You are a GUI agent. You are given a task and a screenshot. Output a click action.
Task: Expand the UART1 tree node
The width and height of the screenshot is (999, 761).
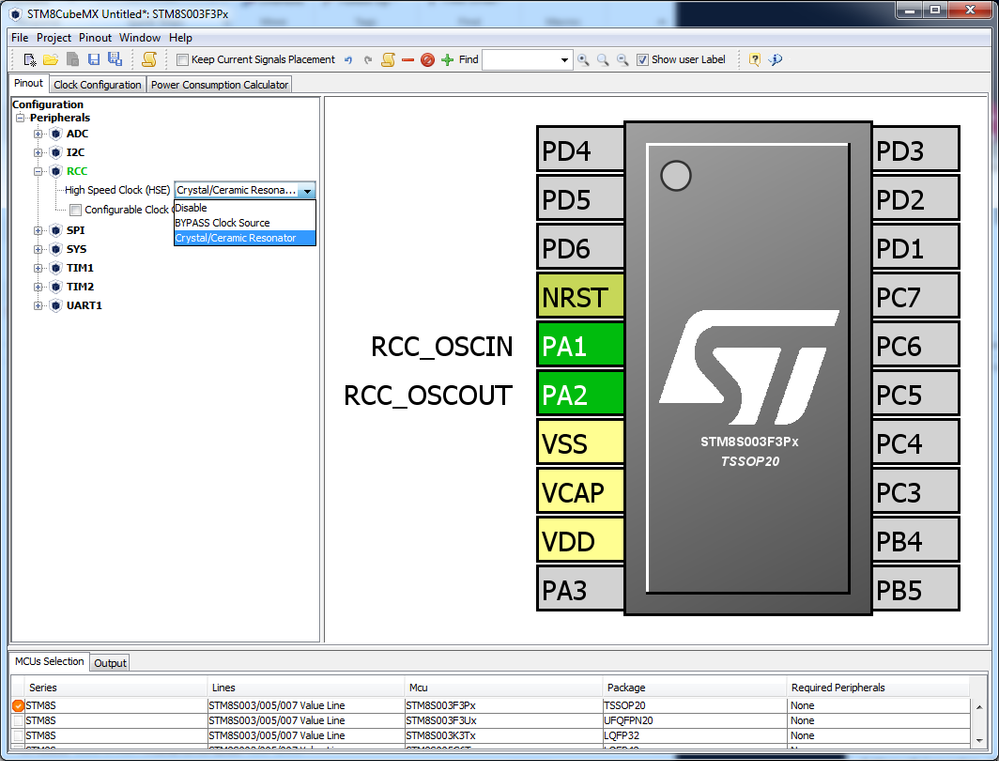38,306
